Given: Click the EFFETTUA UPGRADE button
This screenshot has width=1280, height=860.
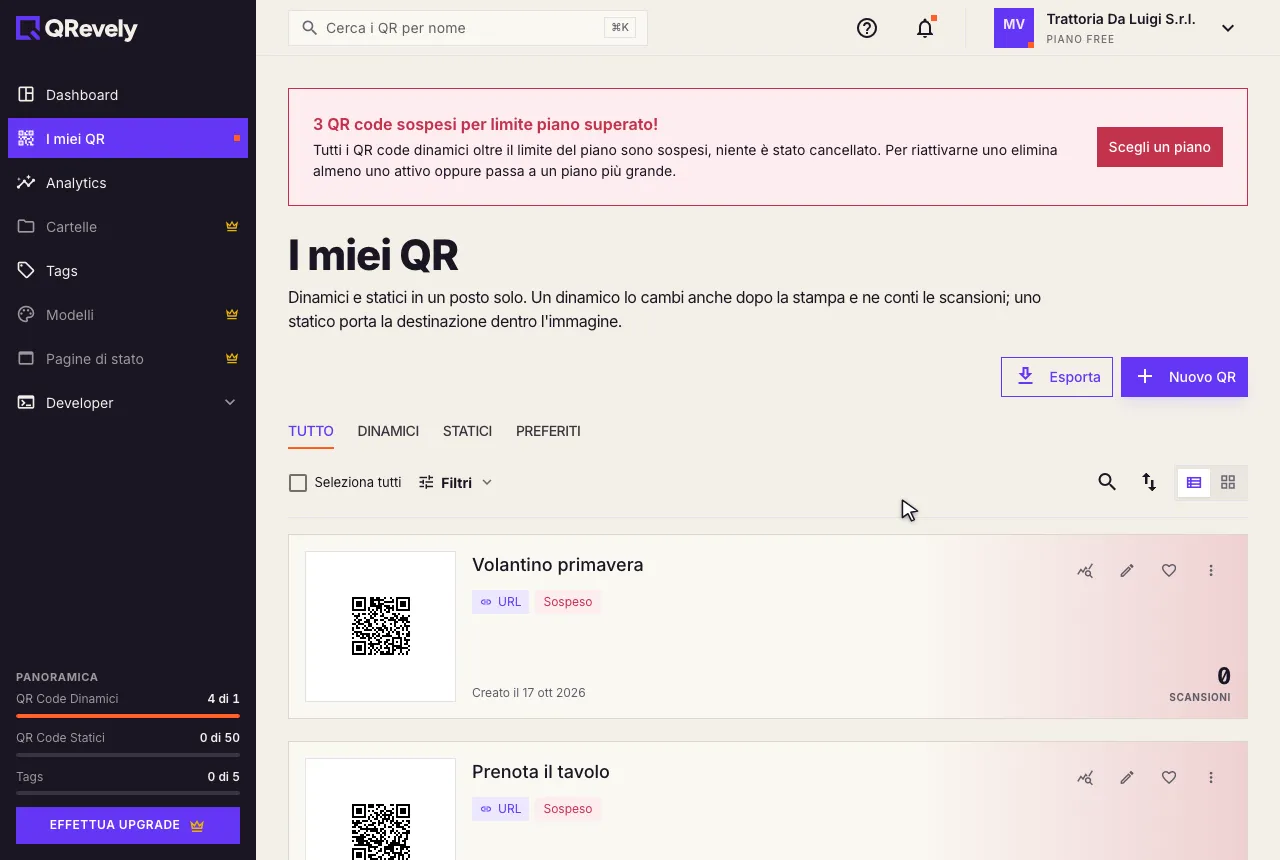Looking at the screenshot, I should click(x=128, y=826).
